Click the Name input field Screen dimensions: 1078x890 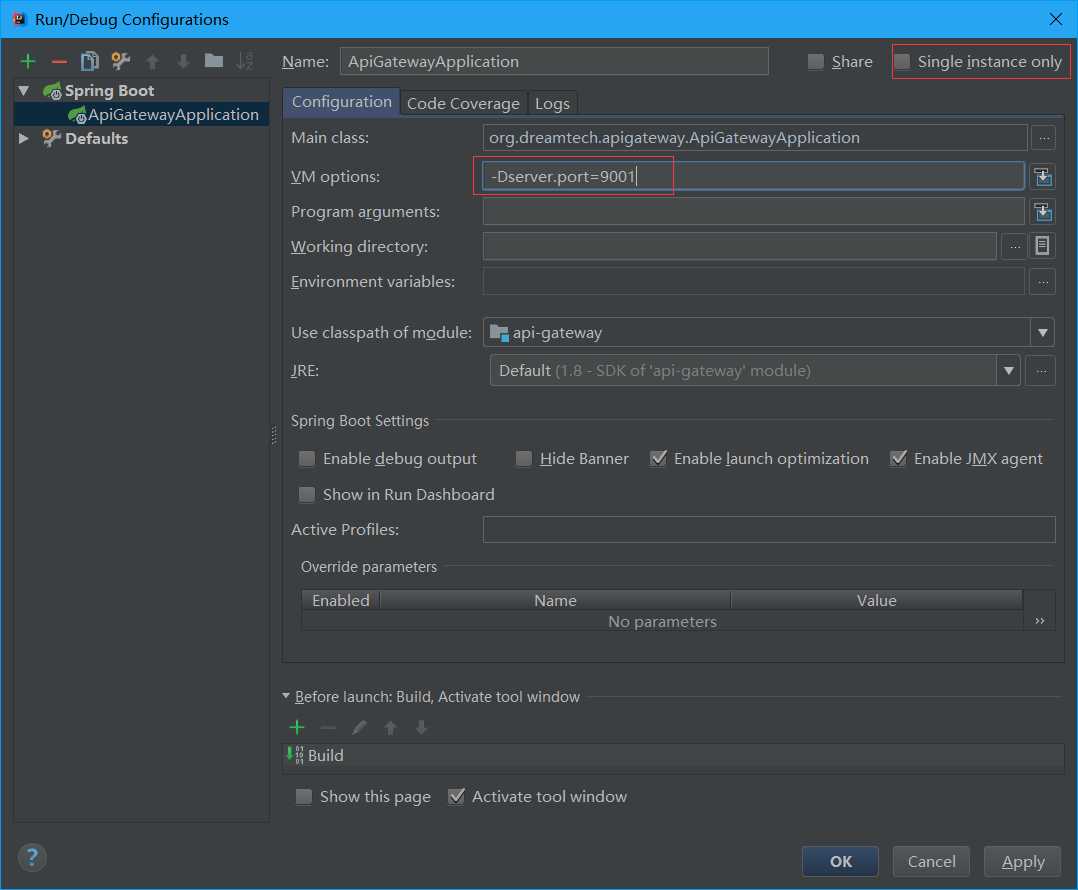(x=554, y=61)
